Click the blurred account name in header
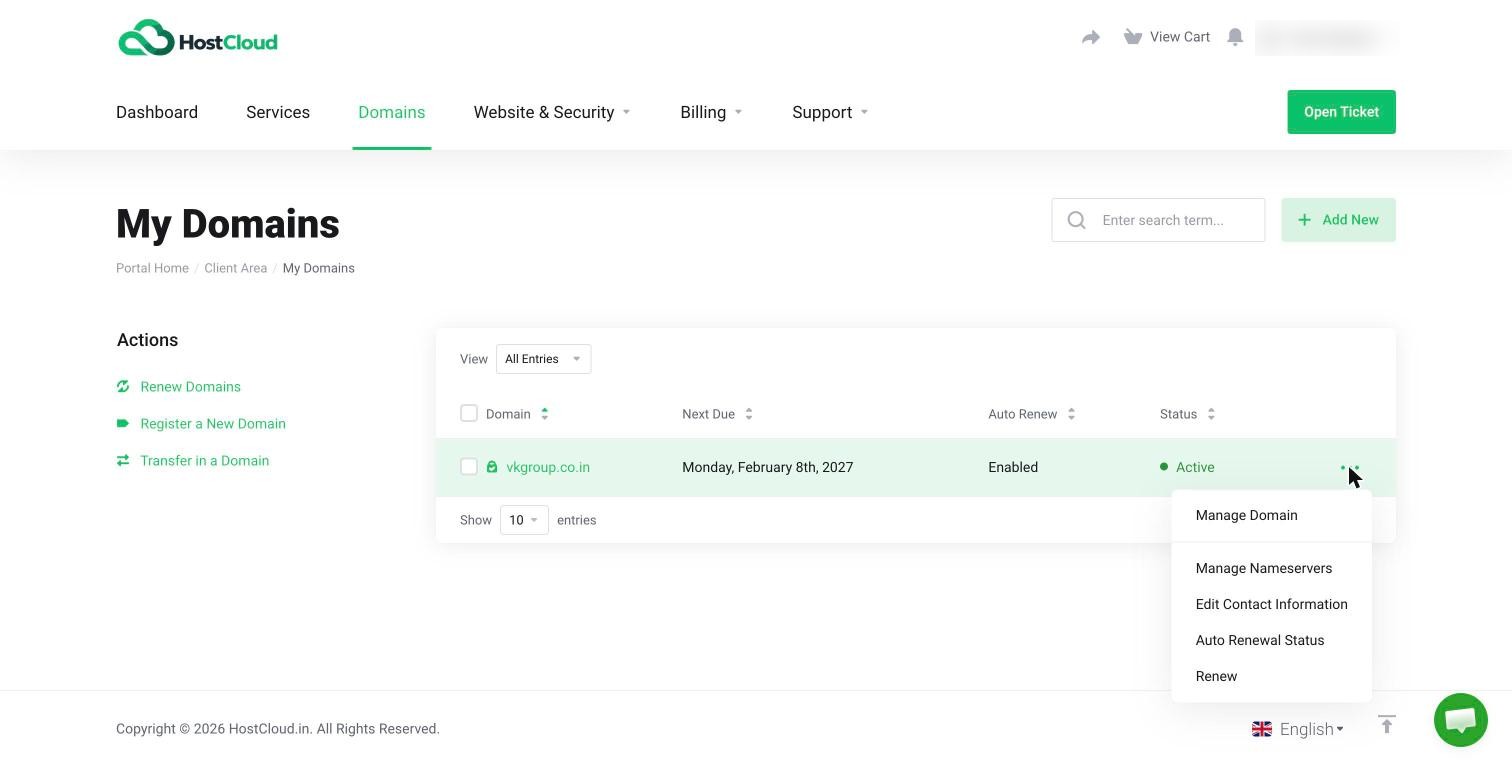The image size is (1512, 767). coord(1325,38)
